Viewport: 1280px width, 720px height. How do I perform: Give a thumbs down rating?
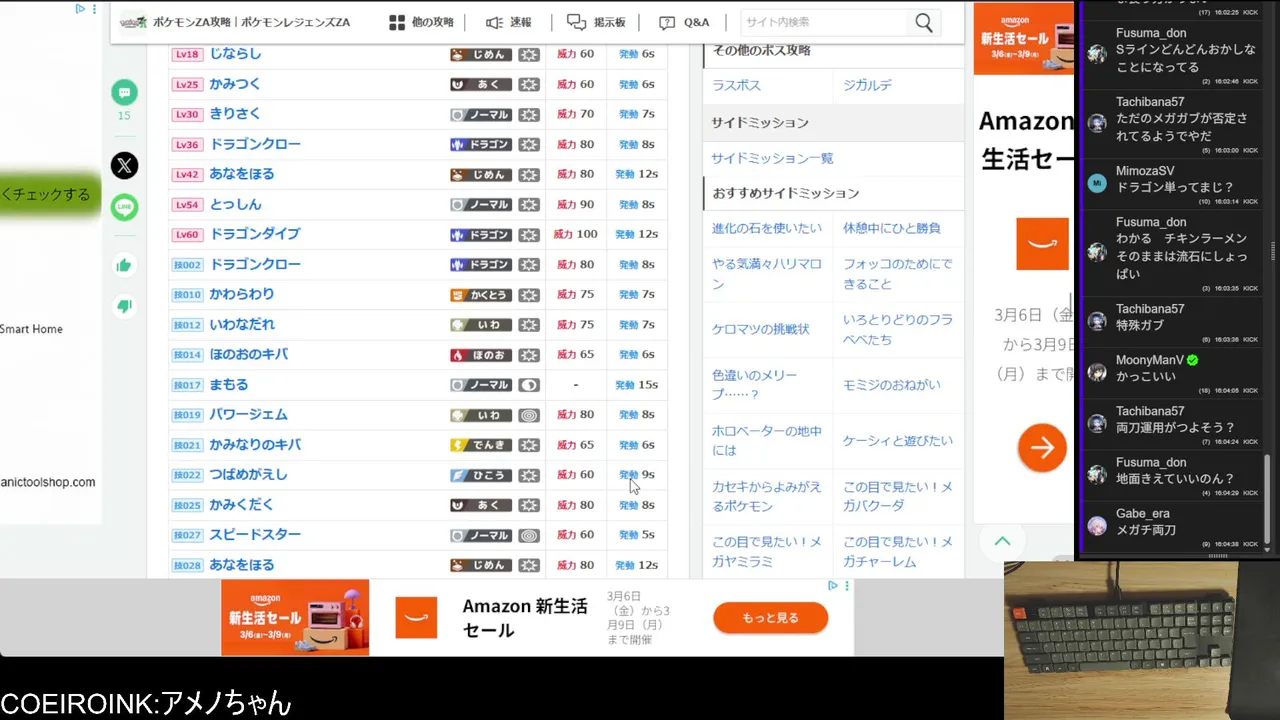pos(124,306)
